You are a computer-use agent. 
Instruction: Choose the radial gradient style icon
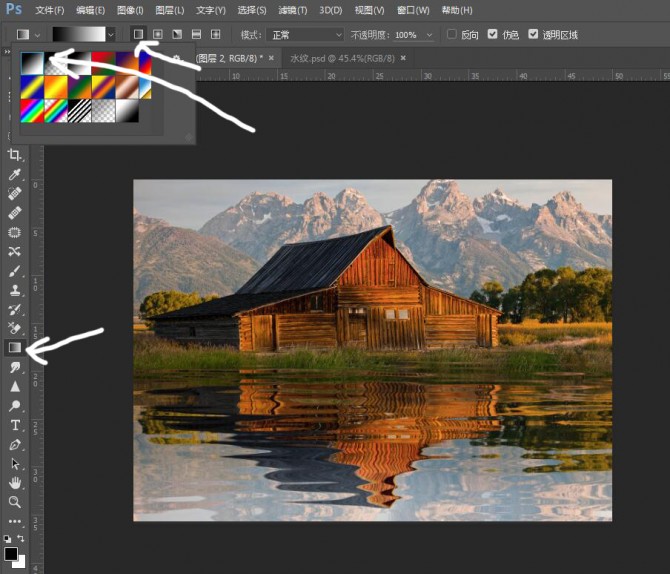[x=157, y=34]
